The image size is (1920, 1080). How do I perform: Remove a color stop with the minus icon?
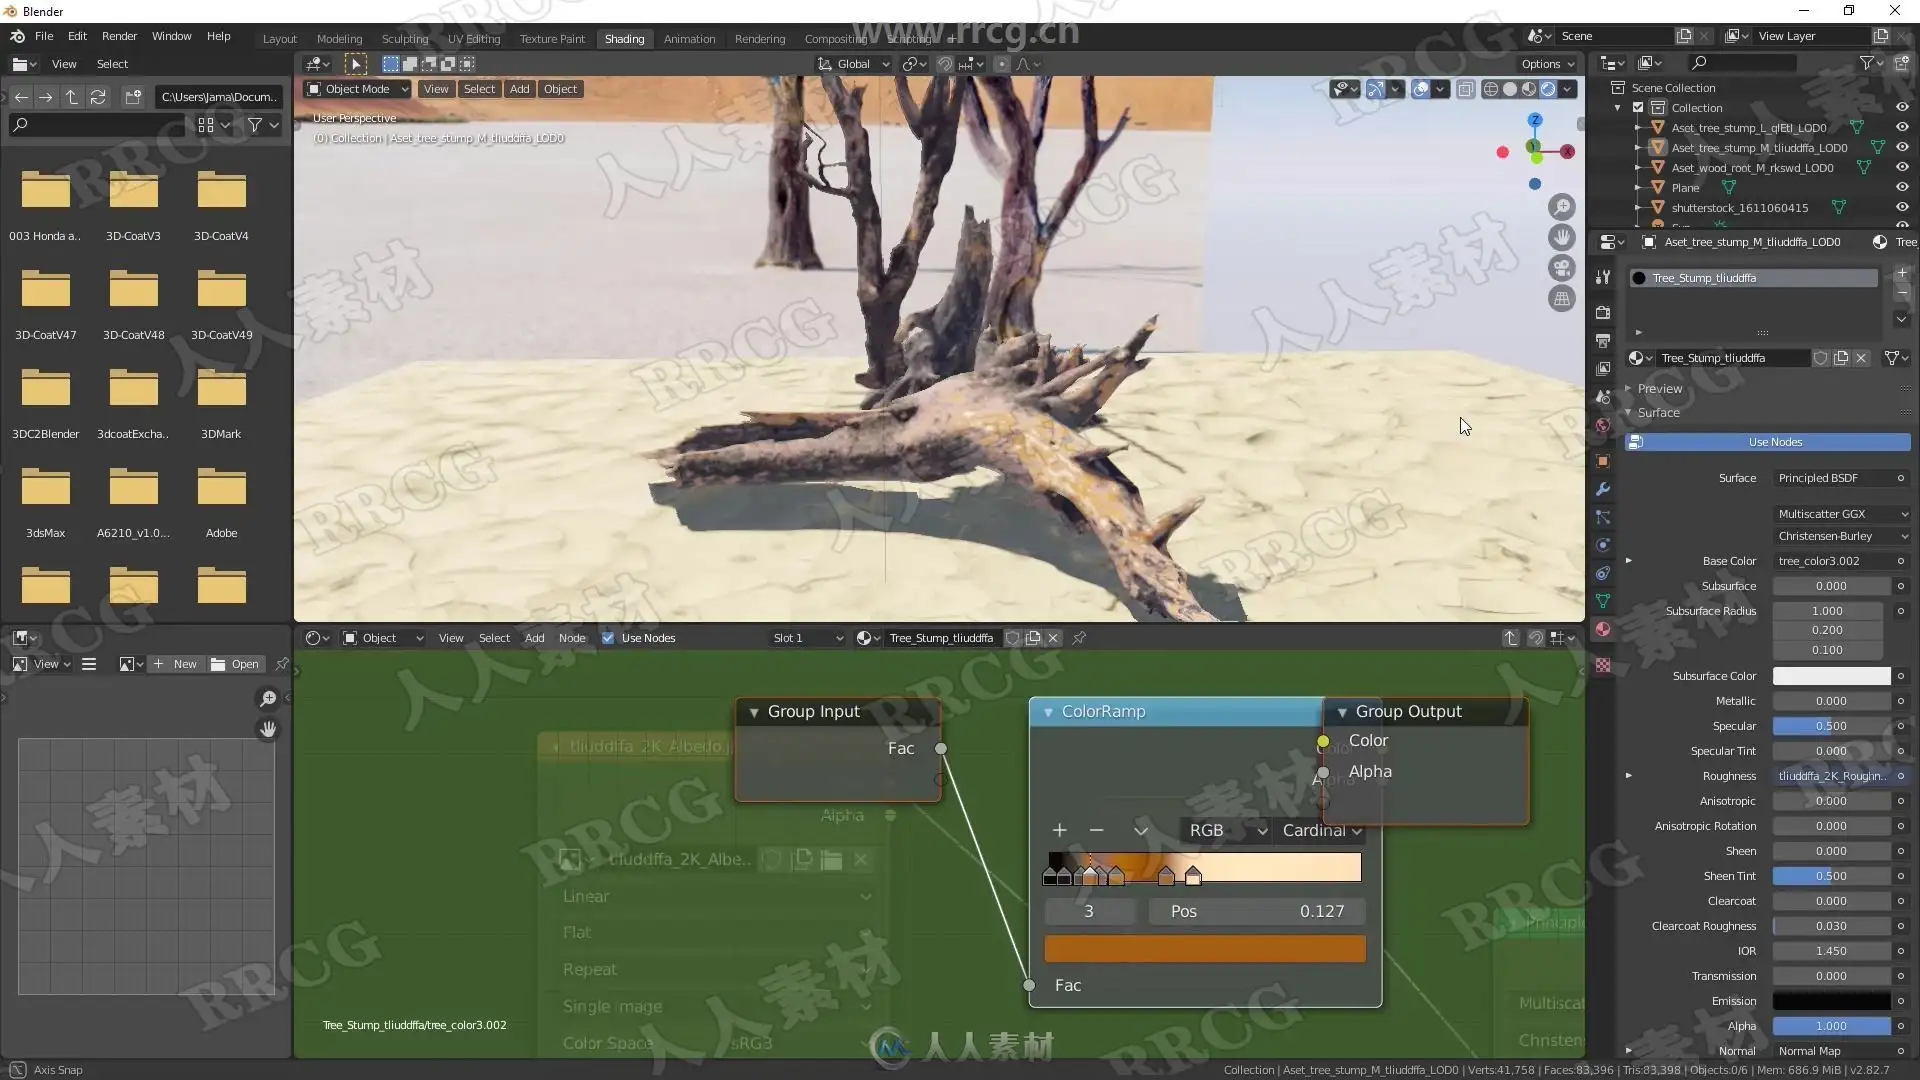[1096, 830]
